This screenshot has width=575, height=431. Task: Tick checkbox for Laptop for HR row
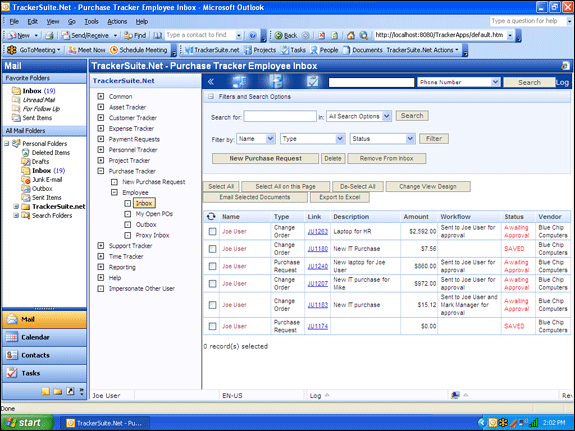pyautogui.click(x=212, y=231)
